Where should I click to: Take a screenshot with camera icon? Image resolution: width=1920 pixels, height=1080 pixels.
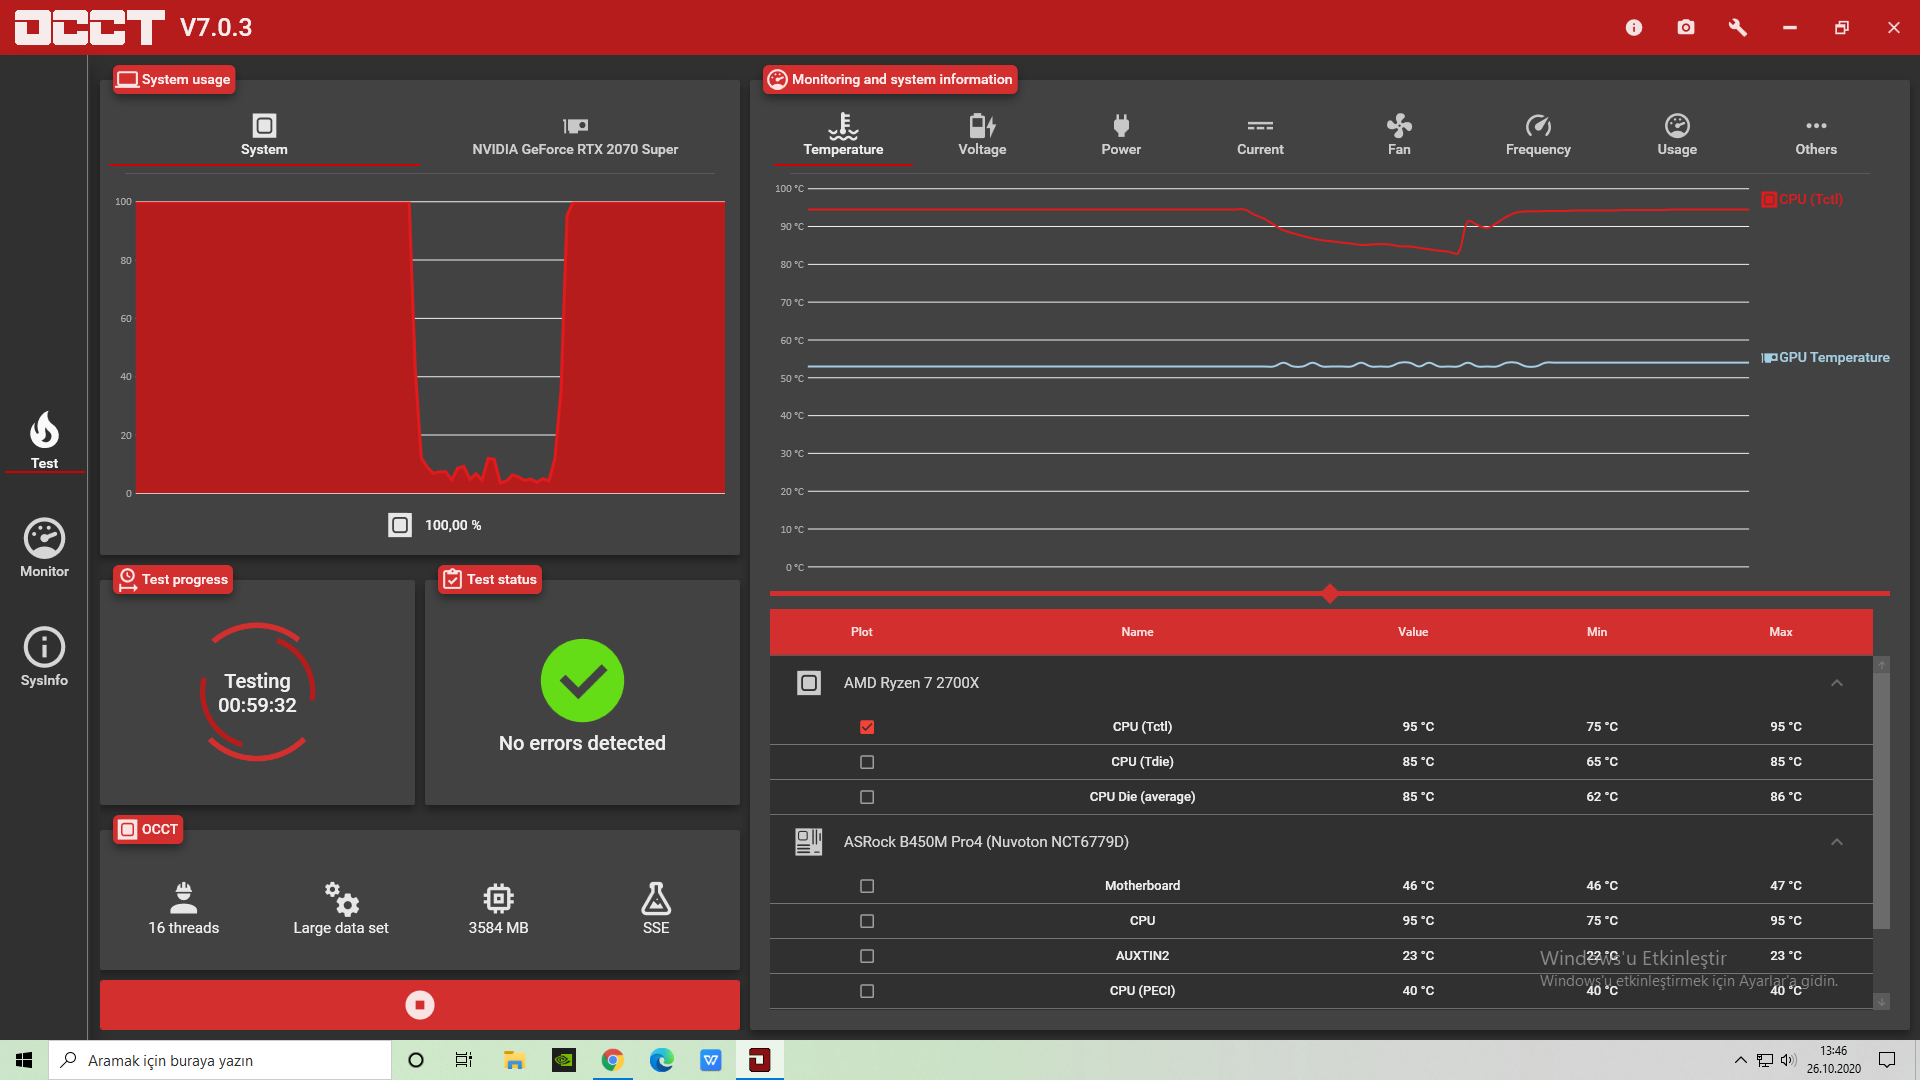pyautogui.click(x=1686, y=27)
